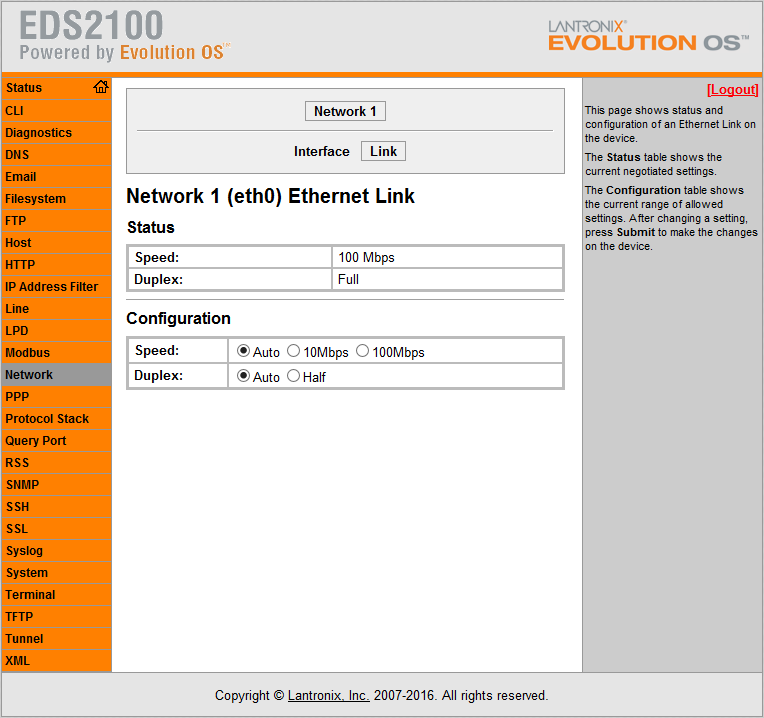Viewport: 764px width, 718px height.
Task: Select Modbus menu item
Action: pyautogui.click(x=57, y=353)
